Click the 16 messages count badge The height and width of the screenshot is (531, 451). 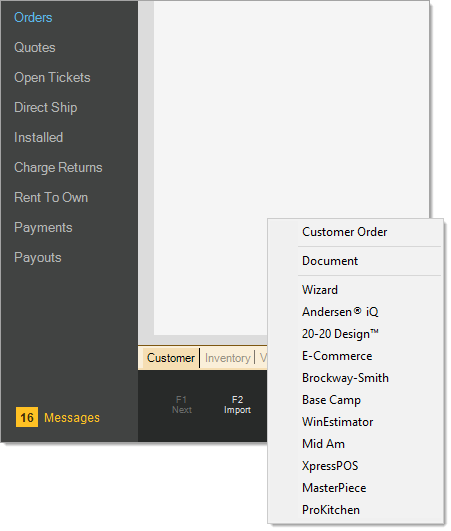tap(27, 417)
